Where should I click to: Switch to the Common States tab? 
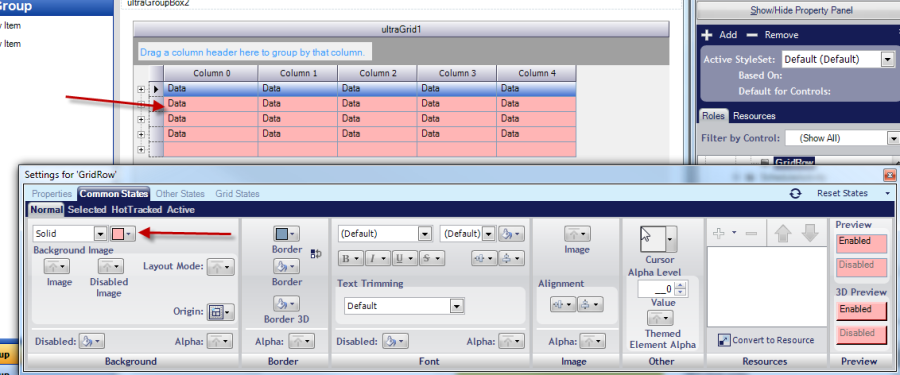point(114,194)
